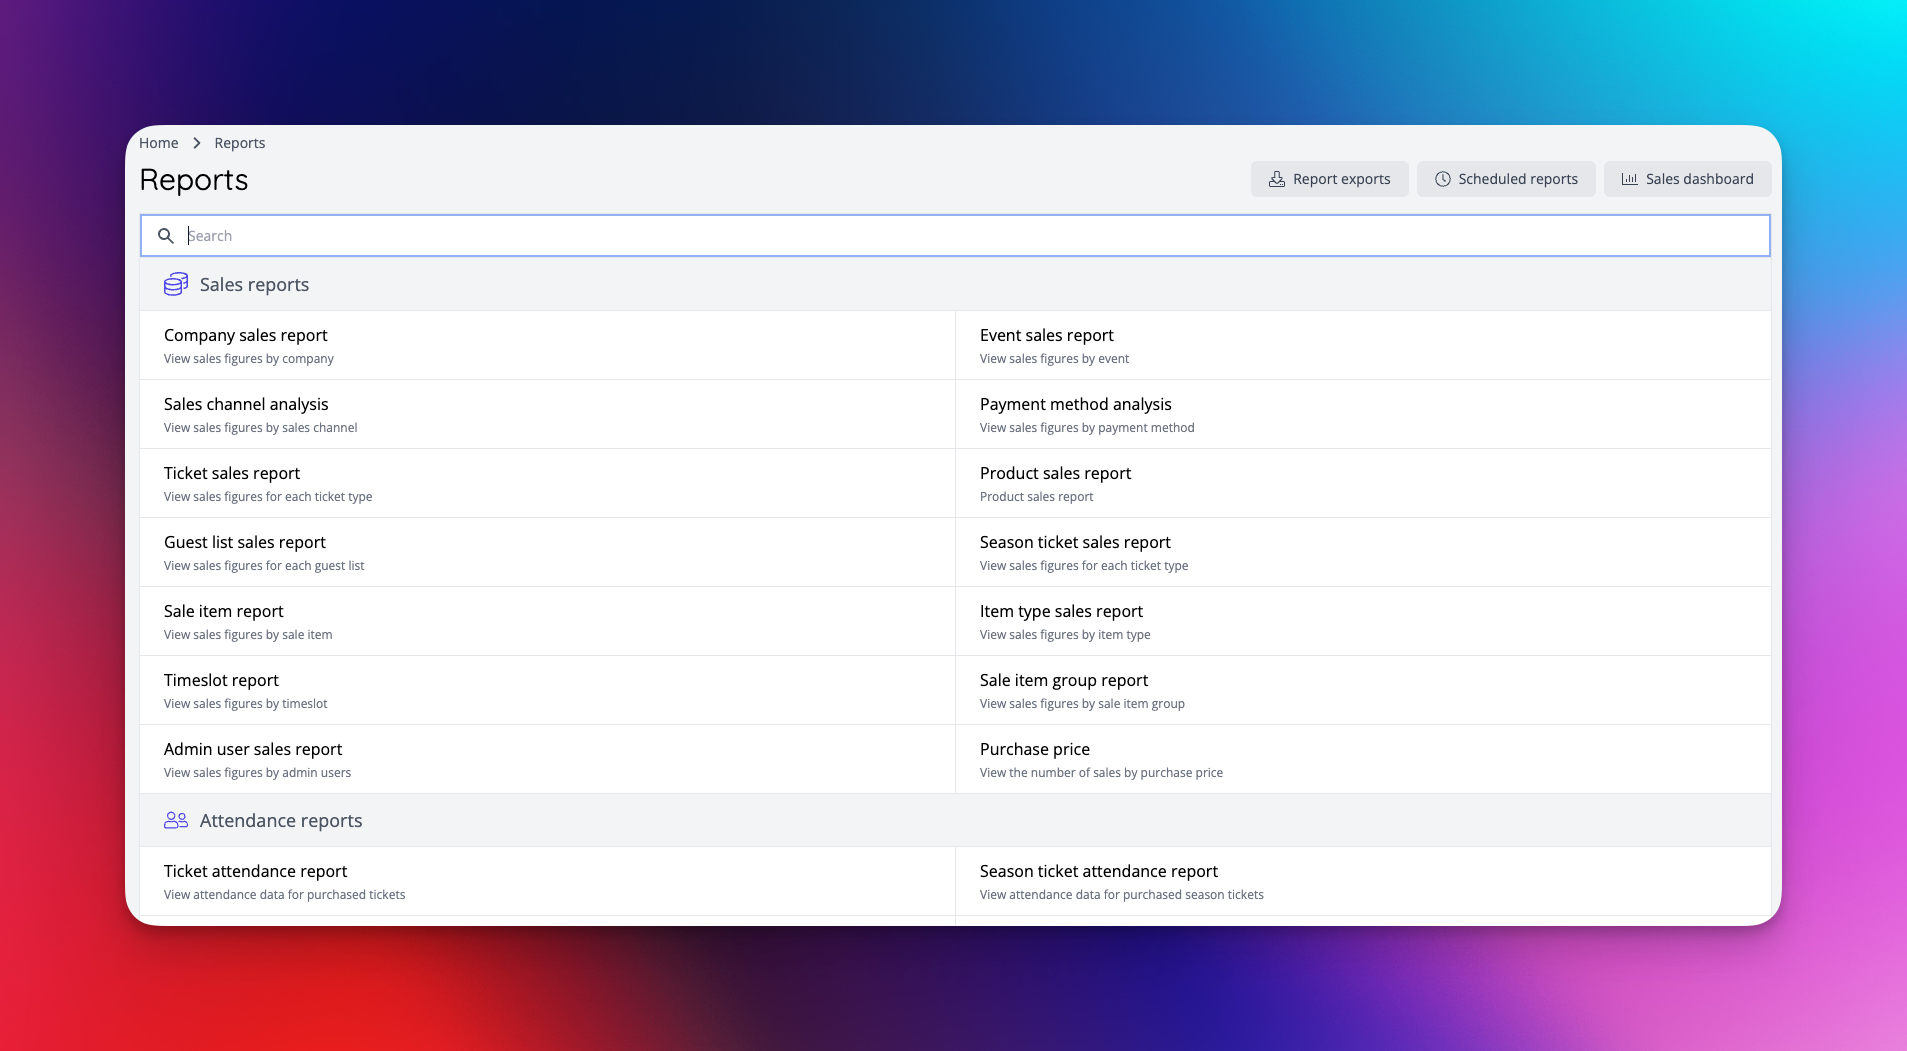Click the Scheduled reports clock icon
The image size is (1907, 1051).
tap(1443, 179)
